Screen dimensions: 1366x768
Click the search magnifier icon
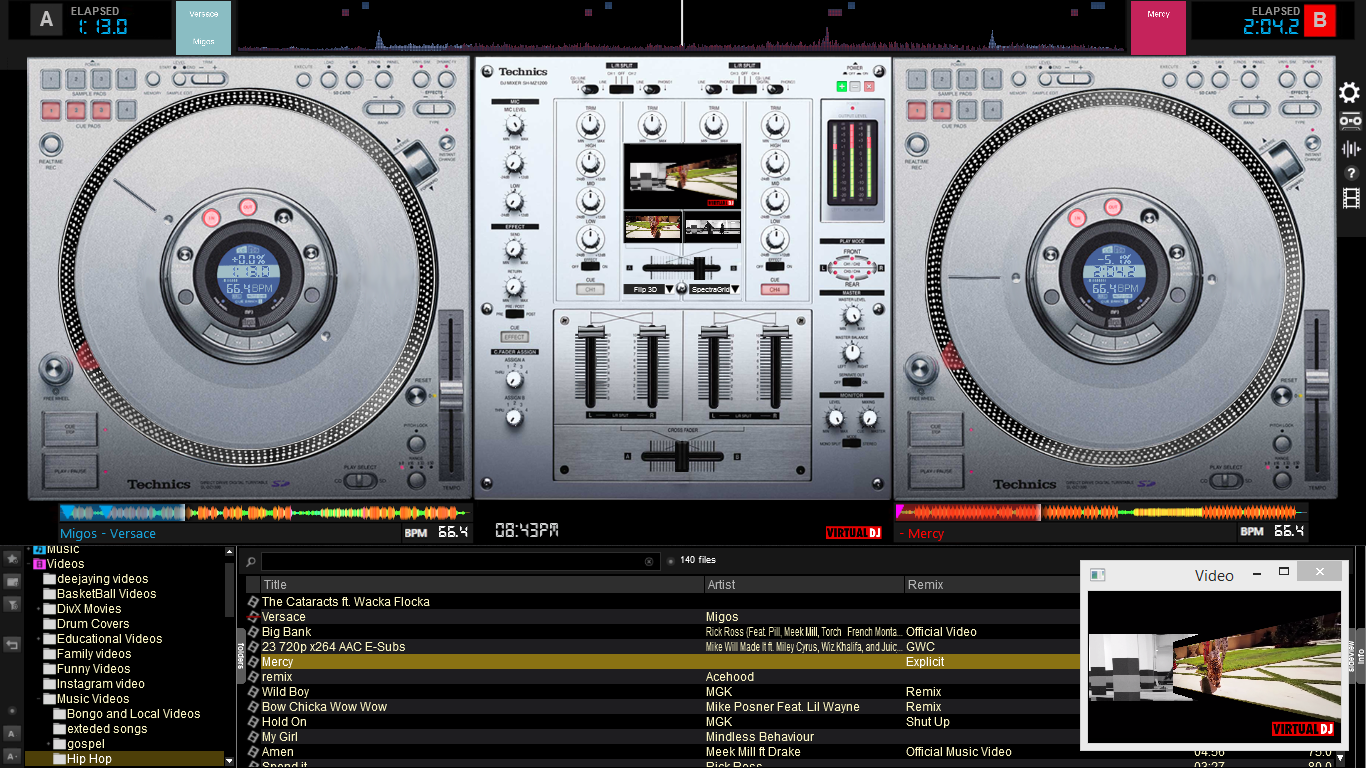[x=251, y=562]
